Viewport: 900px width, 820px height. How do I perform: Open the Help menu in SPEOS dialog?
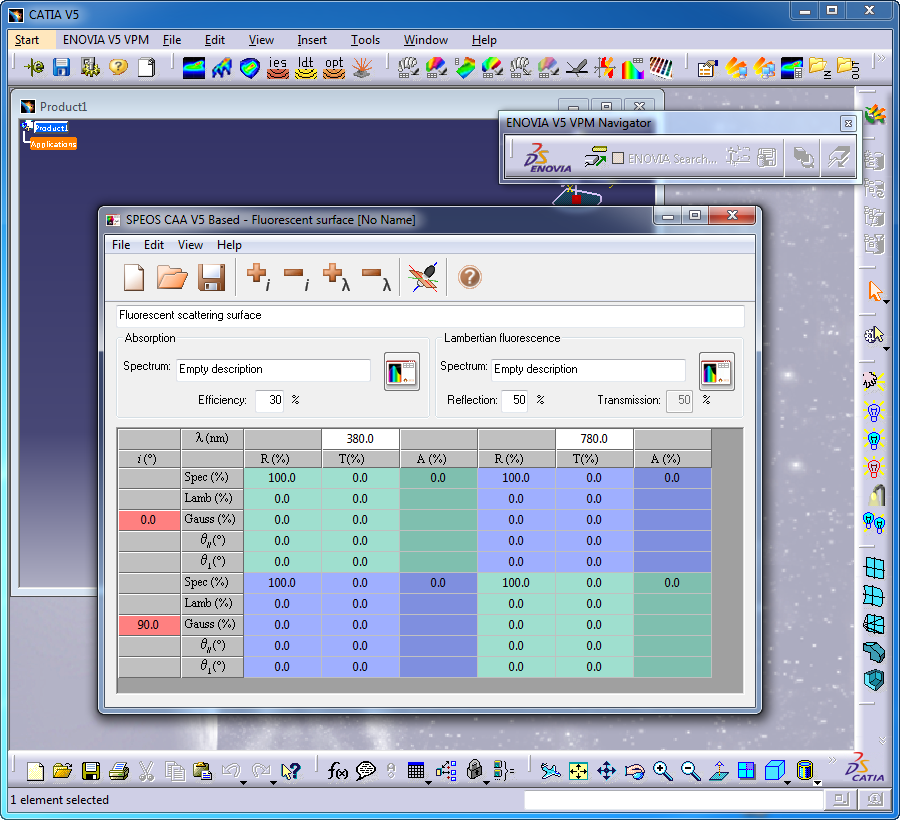[x=229, y=245]
